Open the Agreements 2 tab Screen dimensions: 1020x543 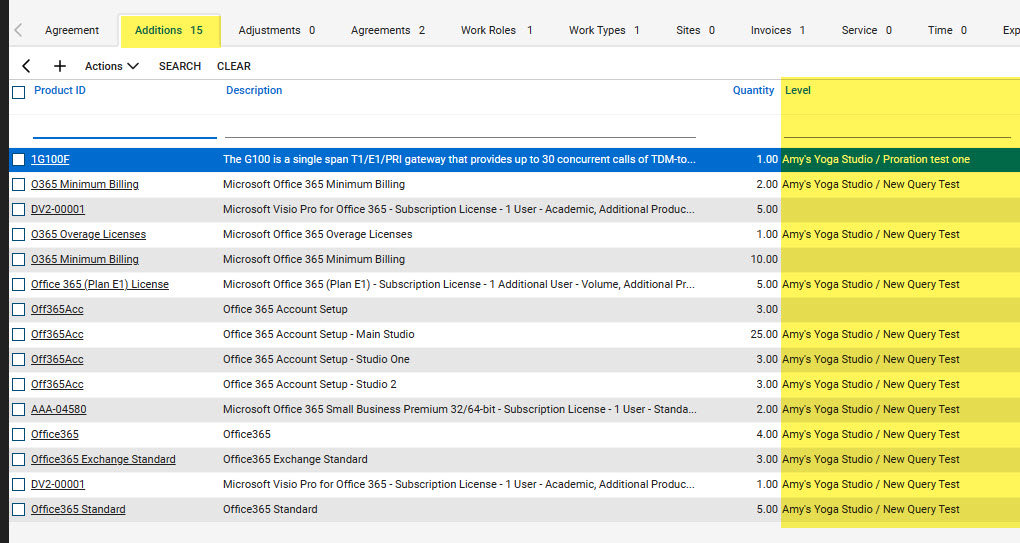(x=388, y=30)
